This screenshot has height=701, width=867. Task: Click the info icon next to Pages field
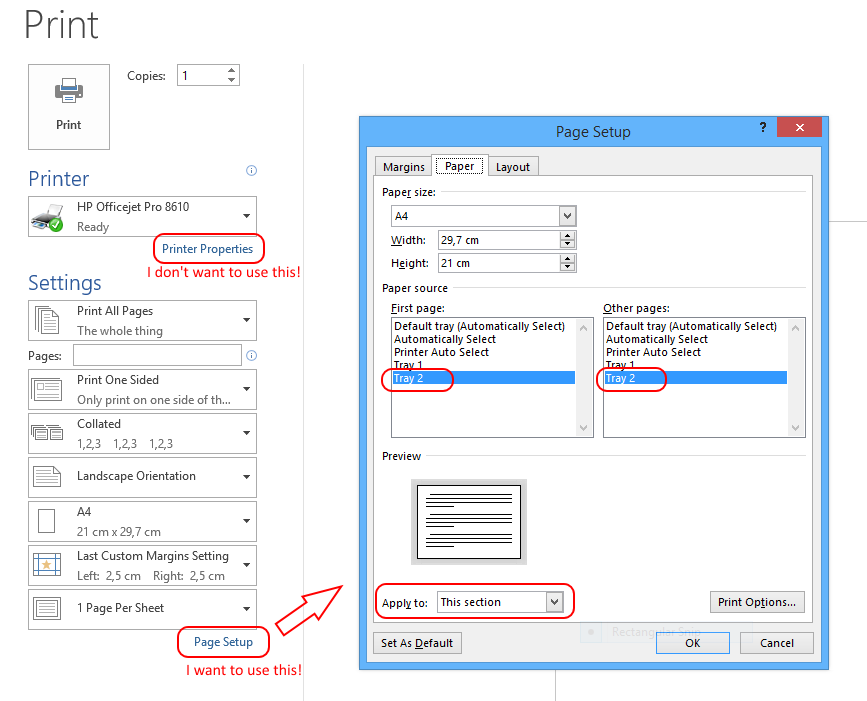[251, 355]
